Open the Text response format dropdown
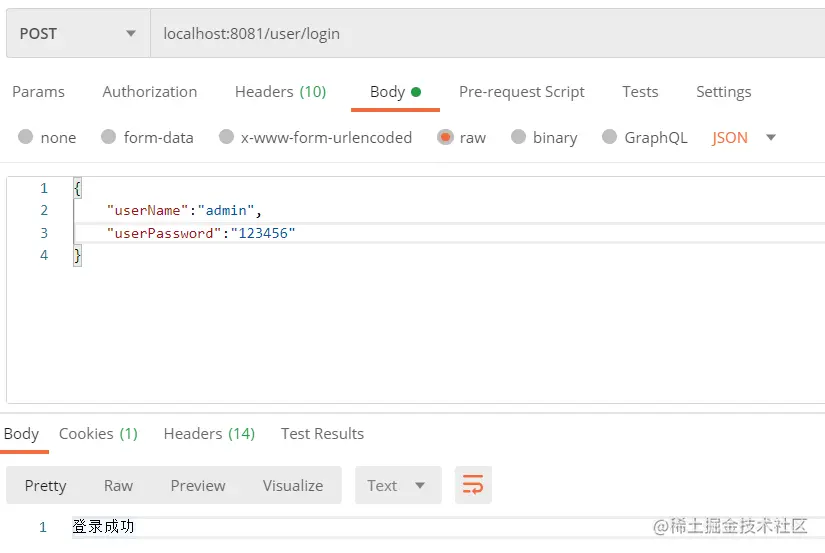Screen dimensions: 825x553 click(396, 486)
